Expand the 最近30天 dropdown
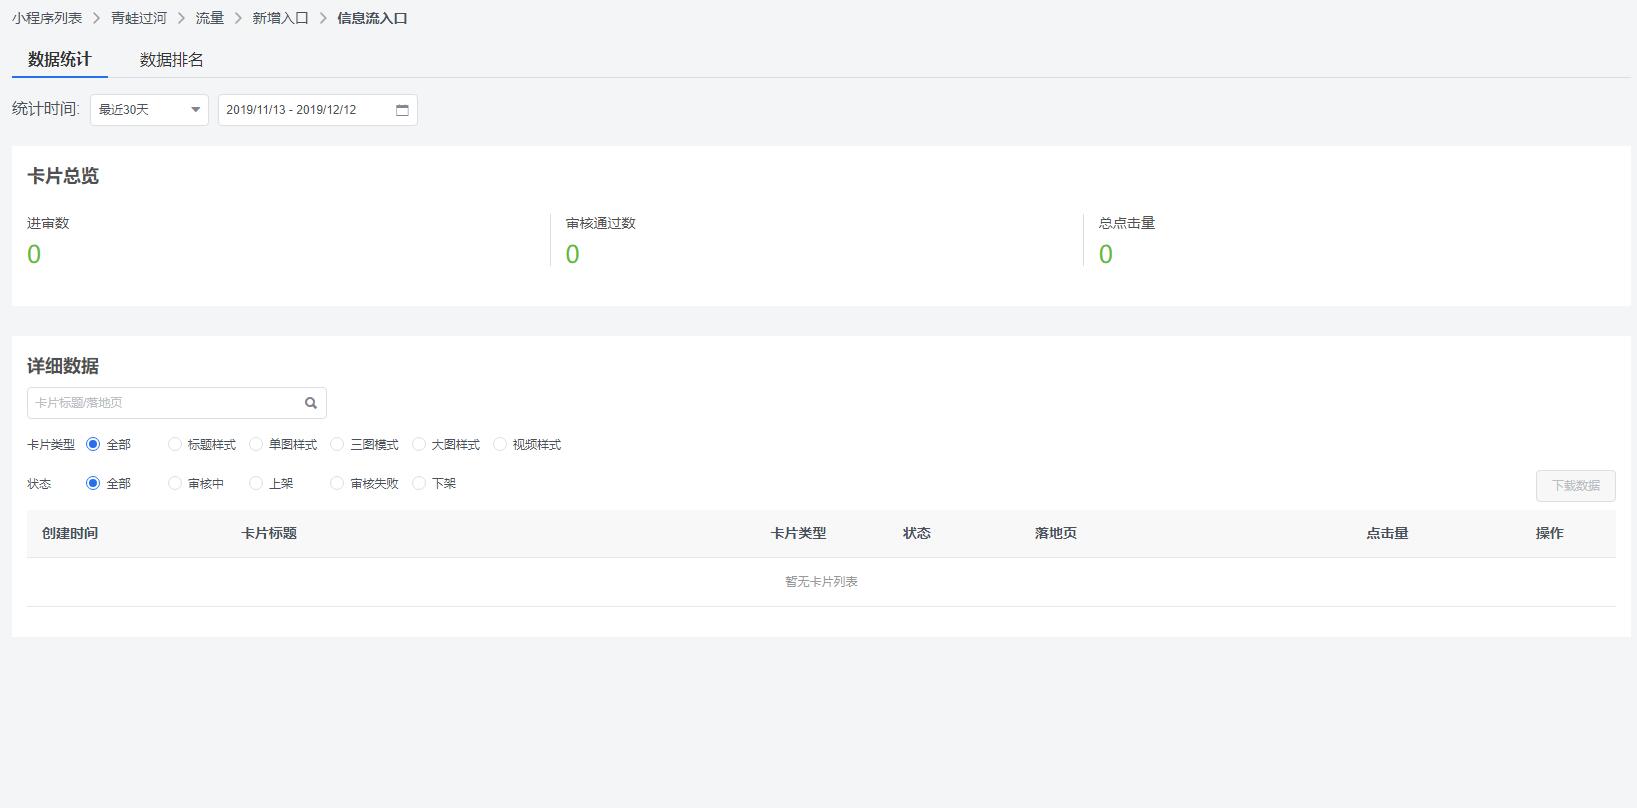The height and width of the screenshot is (808, 1637). point(149,110)
